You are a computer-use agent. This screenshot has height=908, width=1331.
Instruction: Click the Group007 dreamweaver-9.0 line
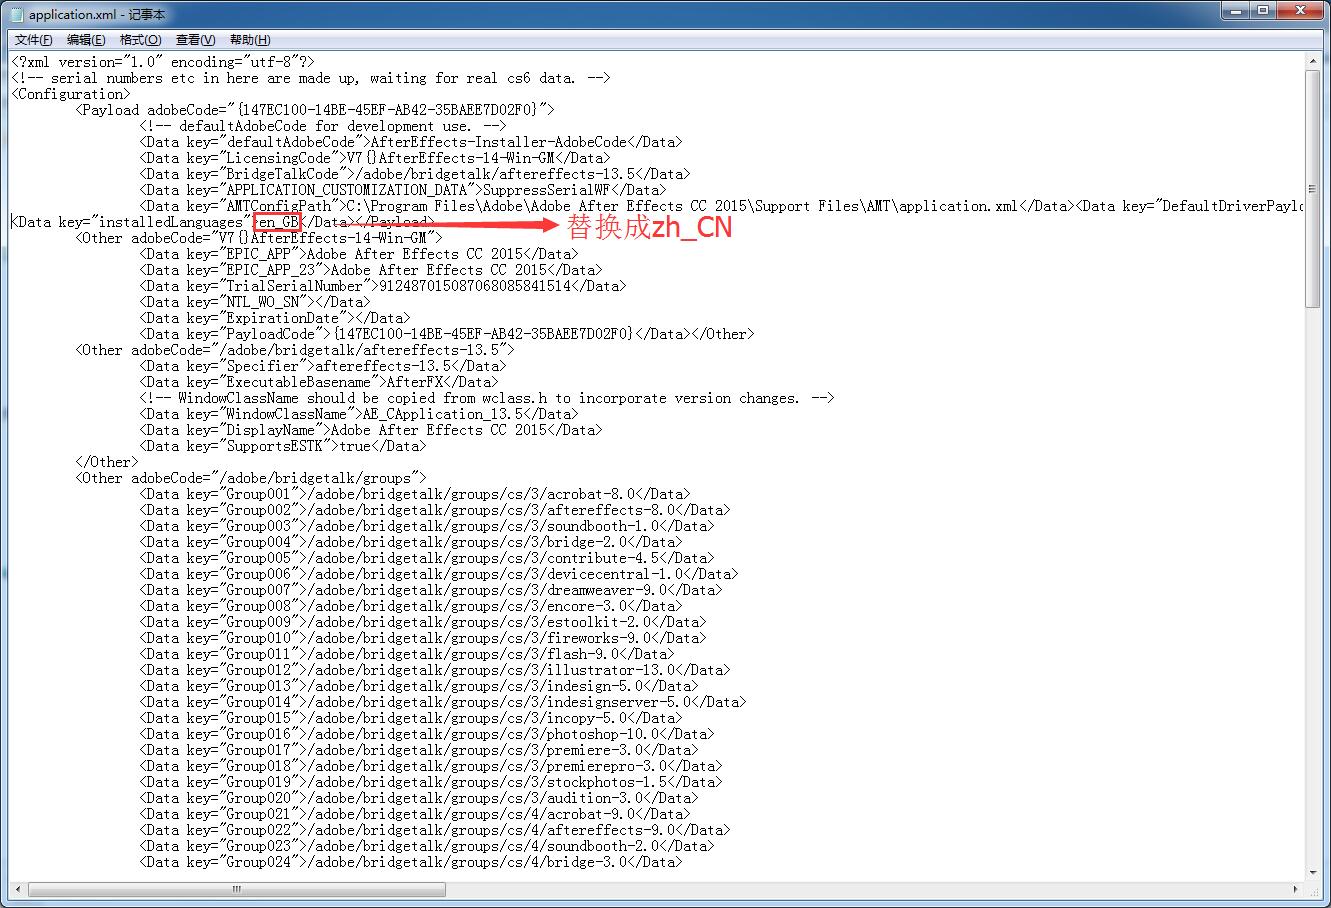[430, 590]
